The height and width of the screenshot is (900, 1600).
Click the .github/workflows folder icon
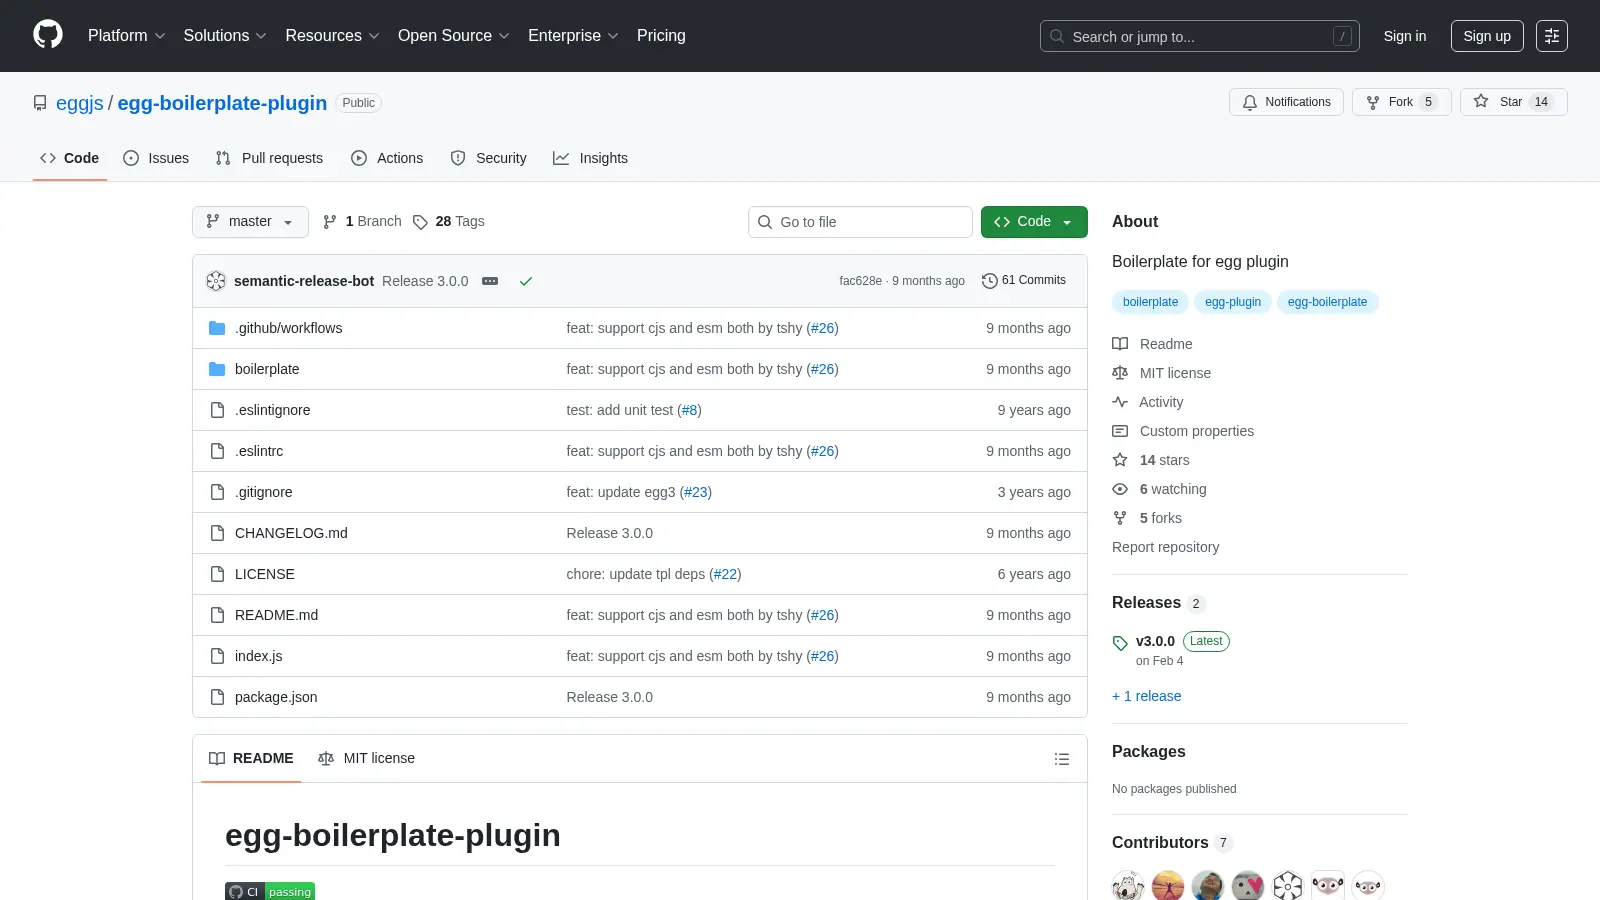(217, 328)
